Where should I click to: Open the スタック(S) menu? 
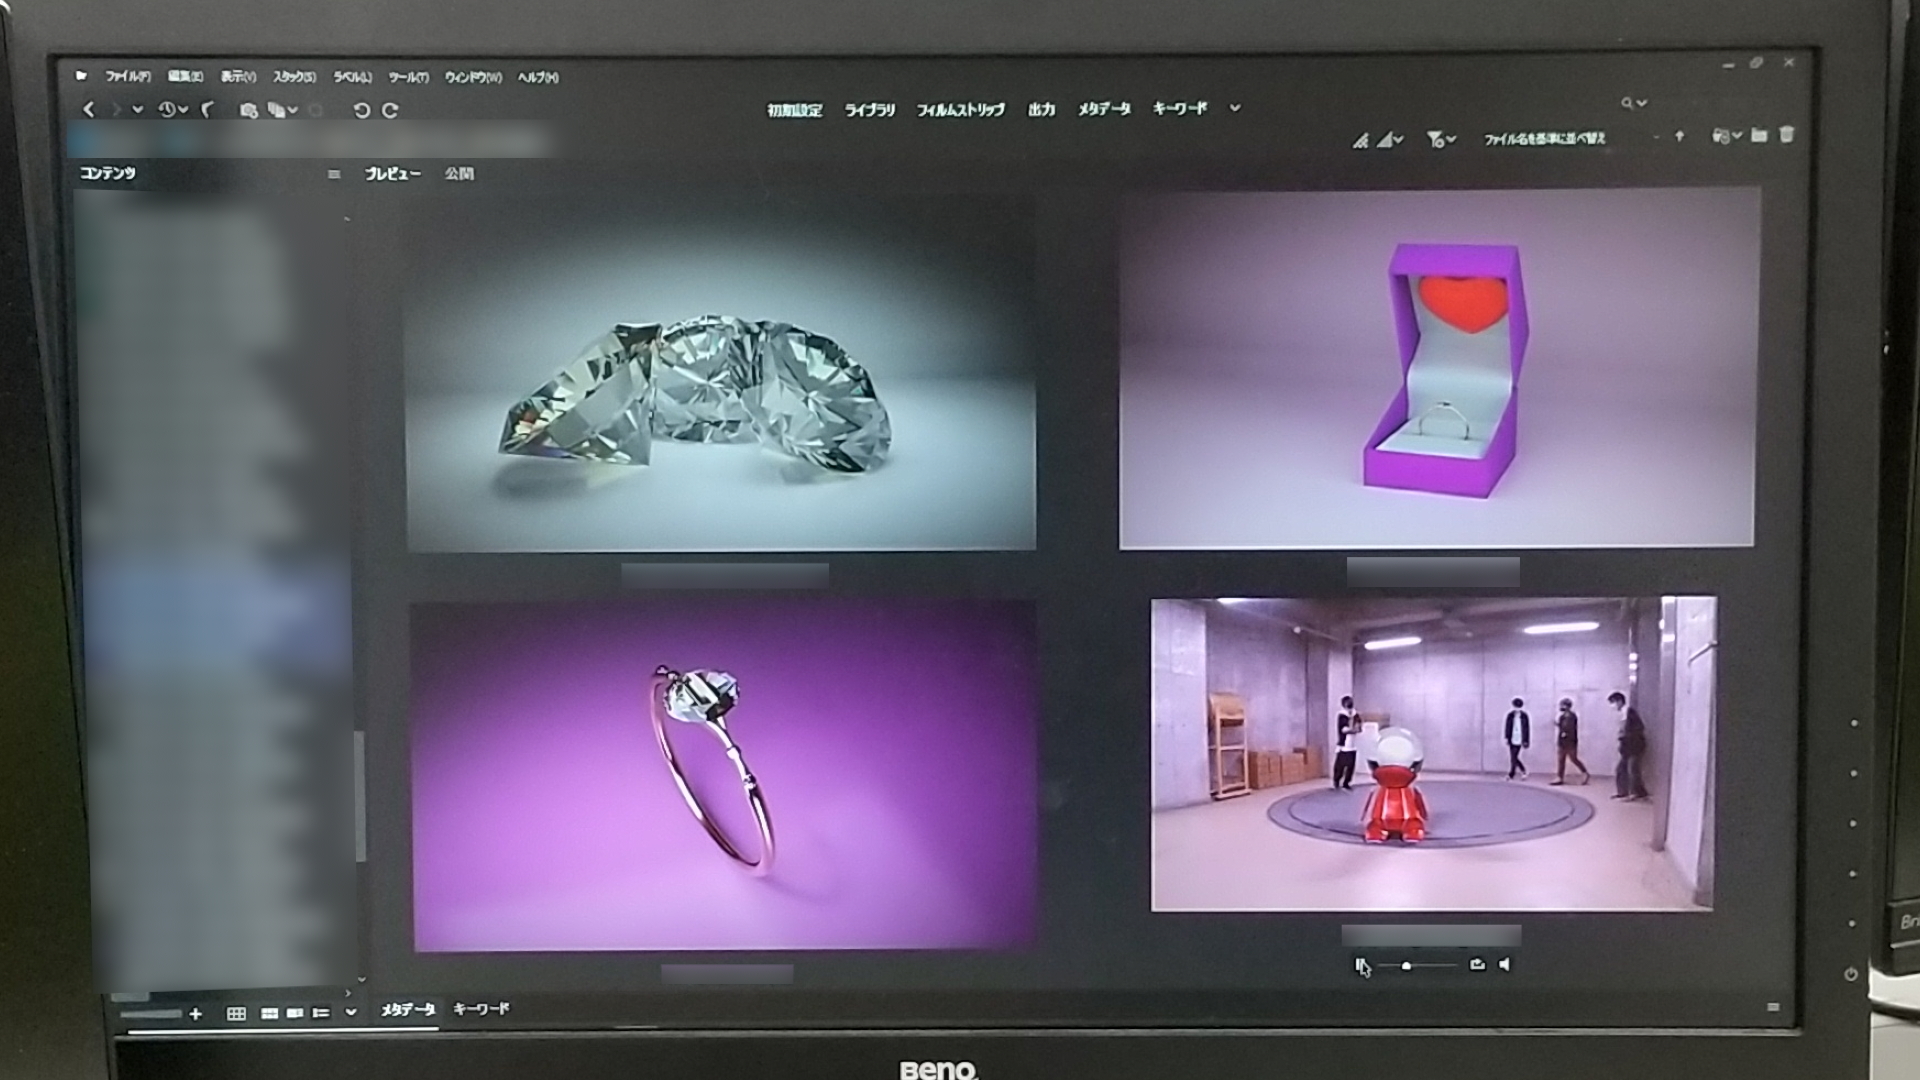tap(295, 77)
